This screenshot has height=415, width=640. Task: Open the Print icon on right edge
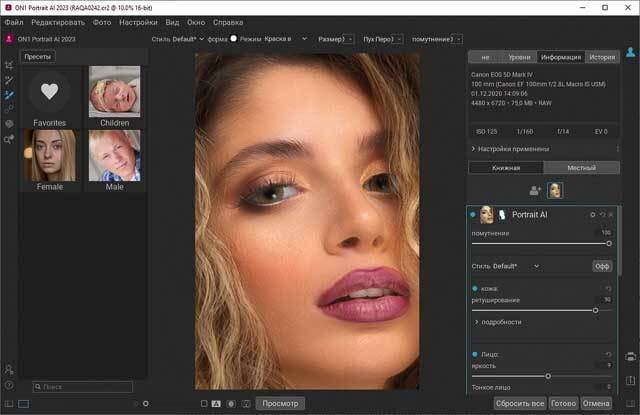[631, 356]
